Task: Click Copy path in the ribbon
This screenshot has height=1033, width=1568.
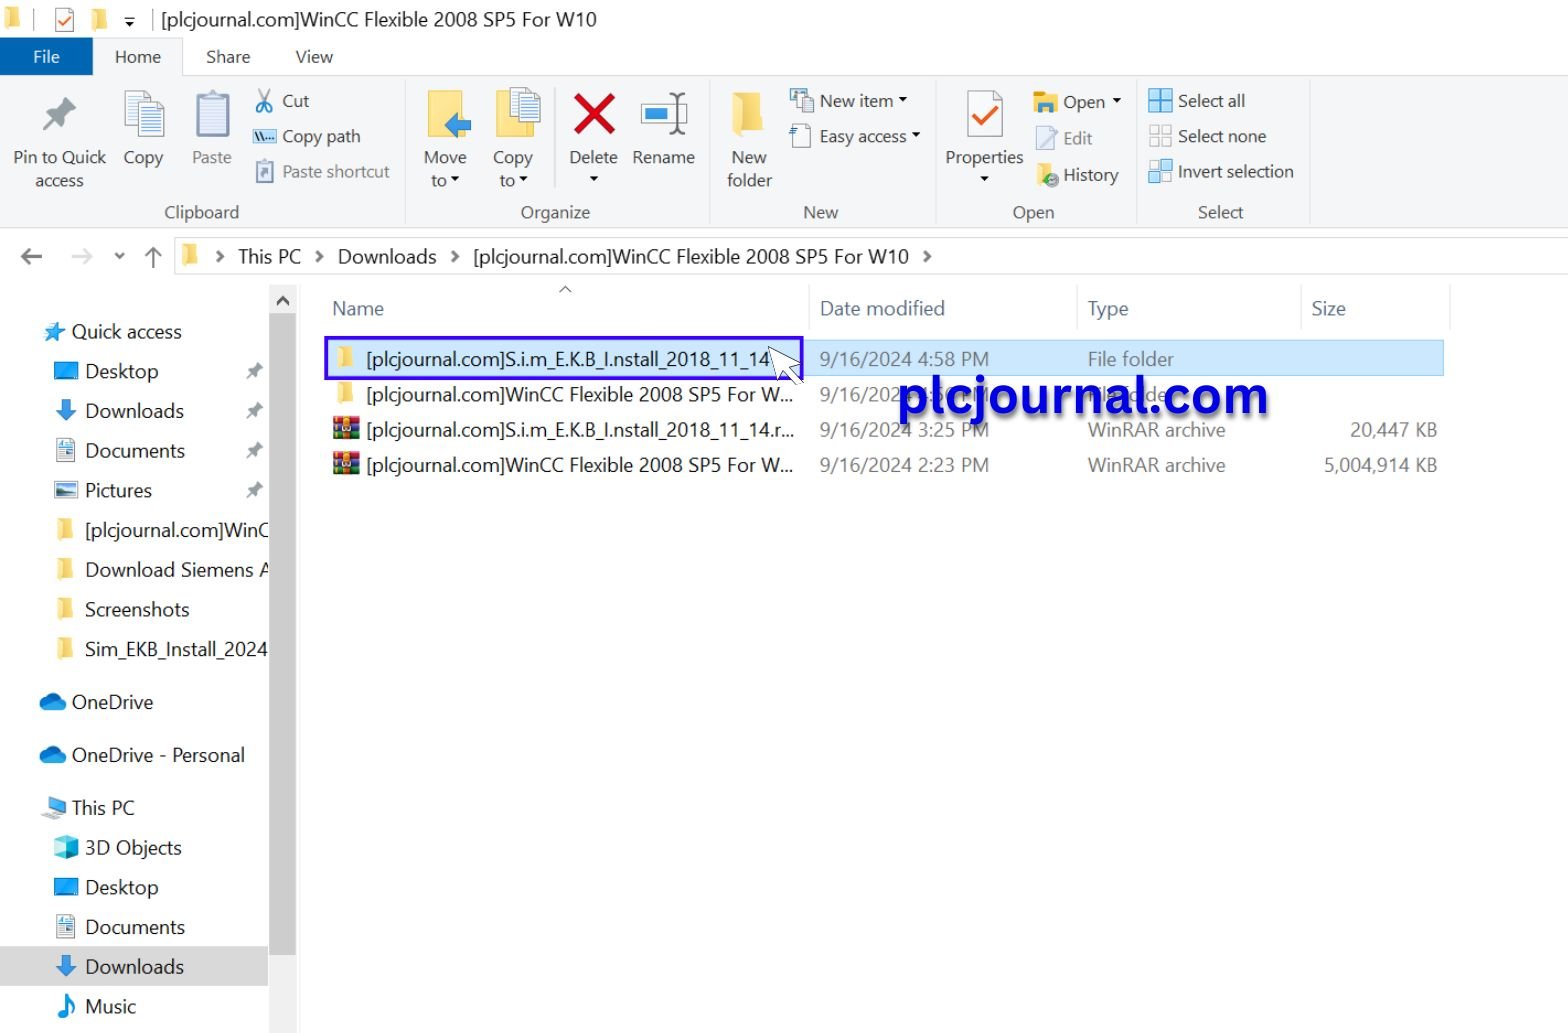Action: click(307, 136)
